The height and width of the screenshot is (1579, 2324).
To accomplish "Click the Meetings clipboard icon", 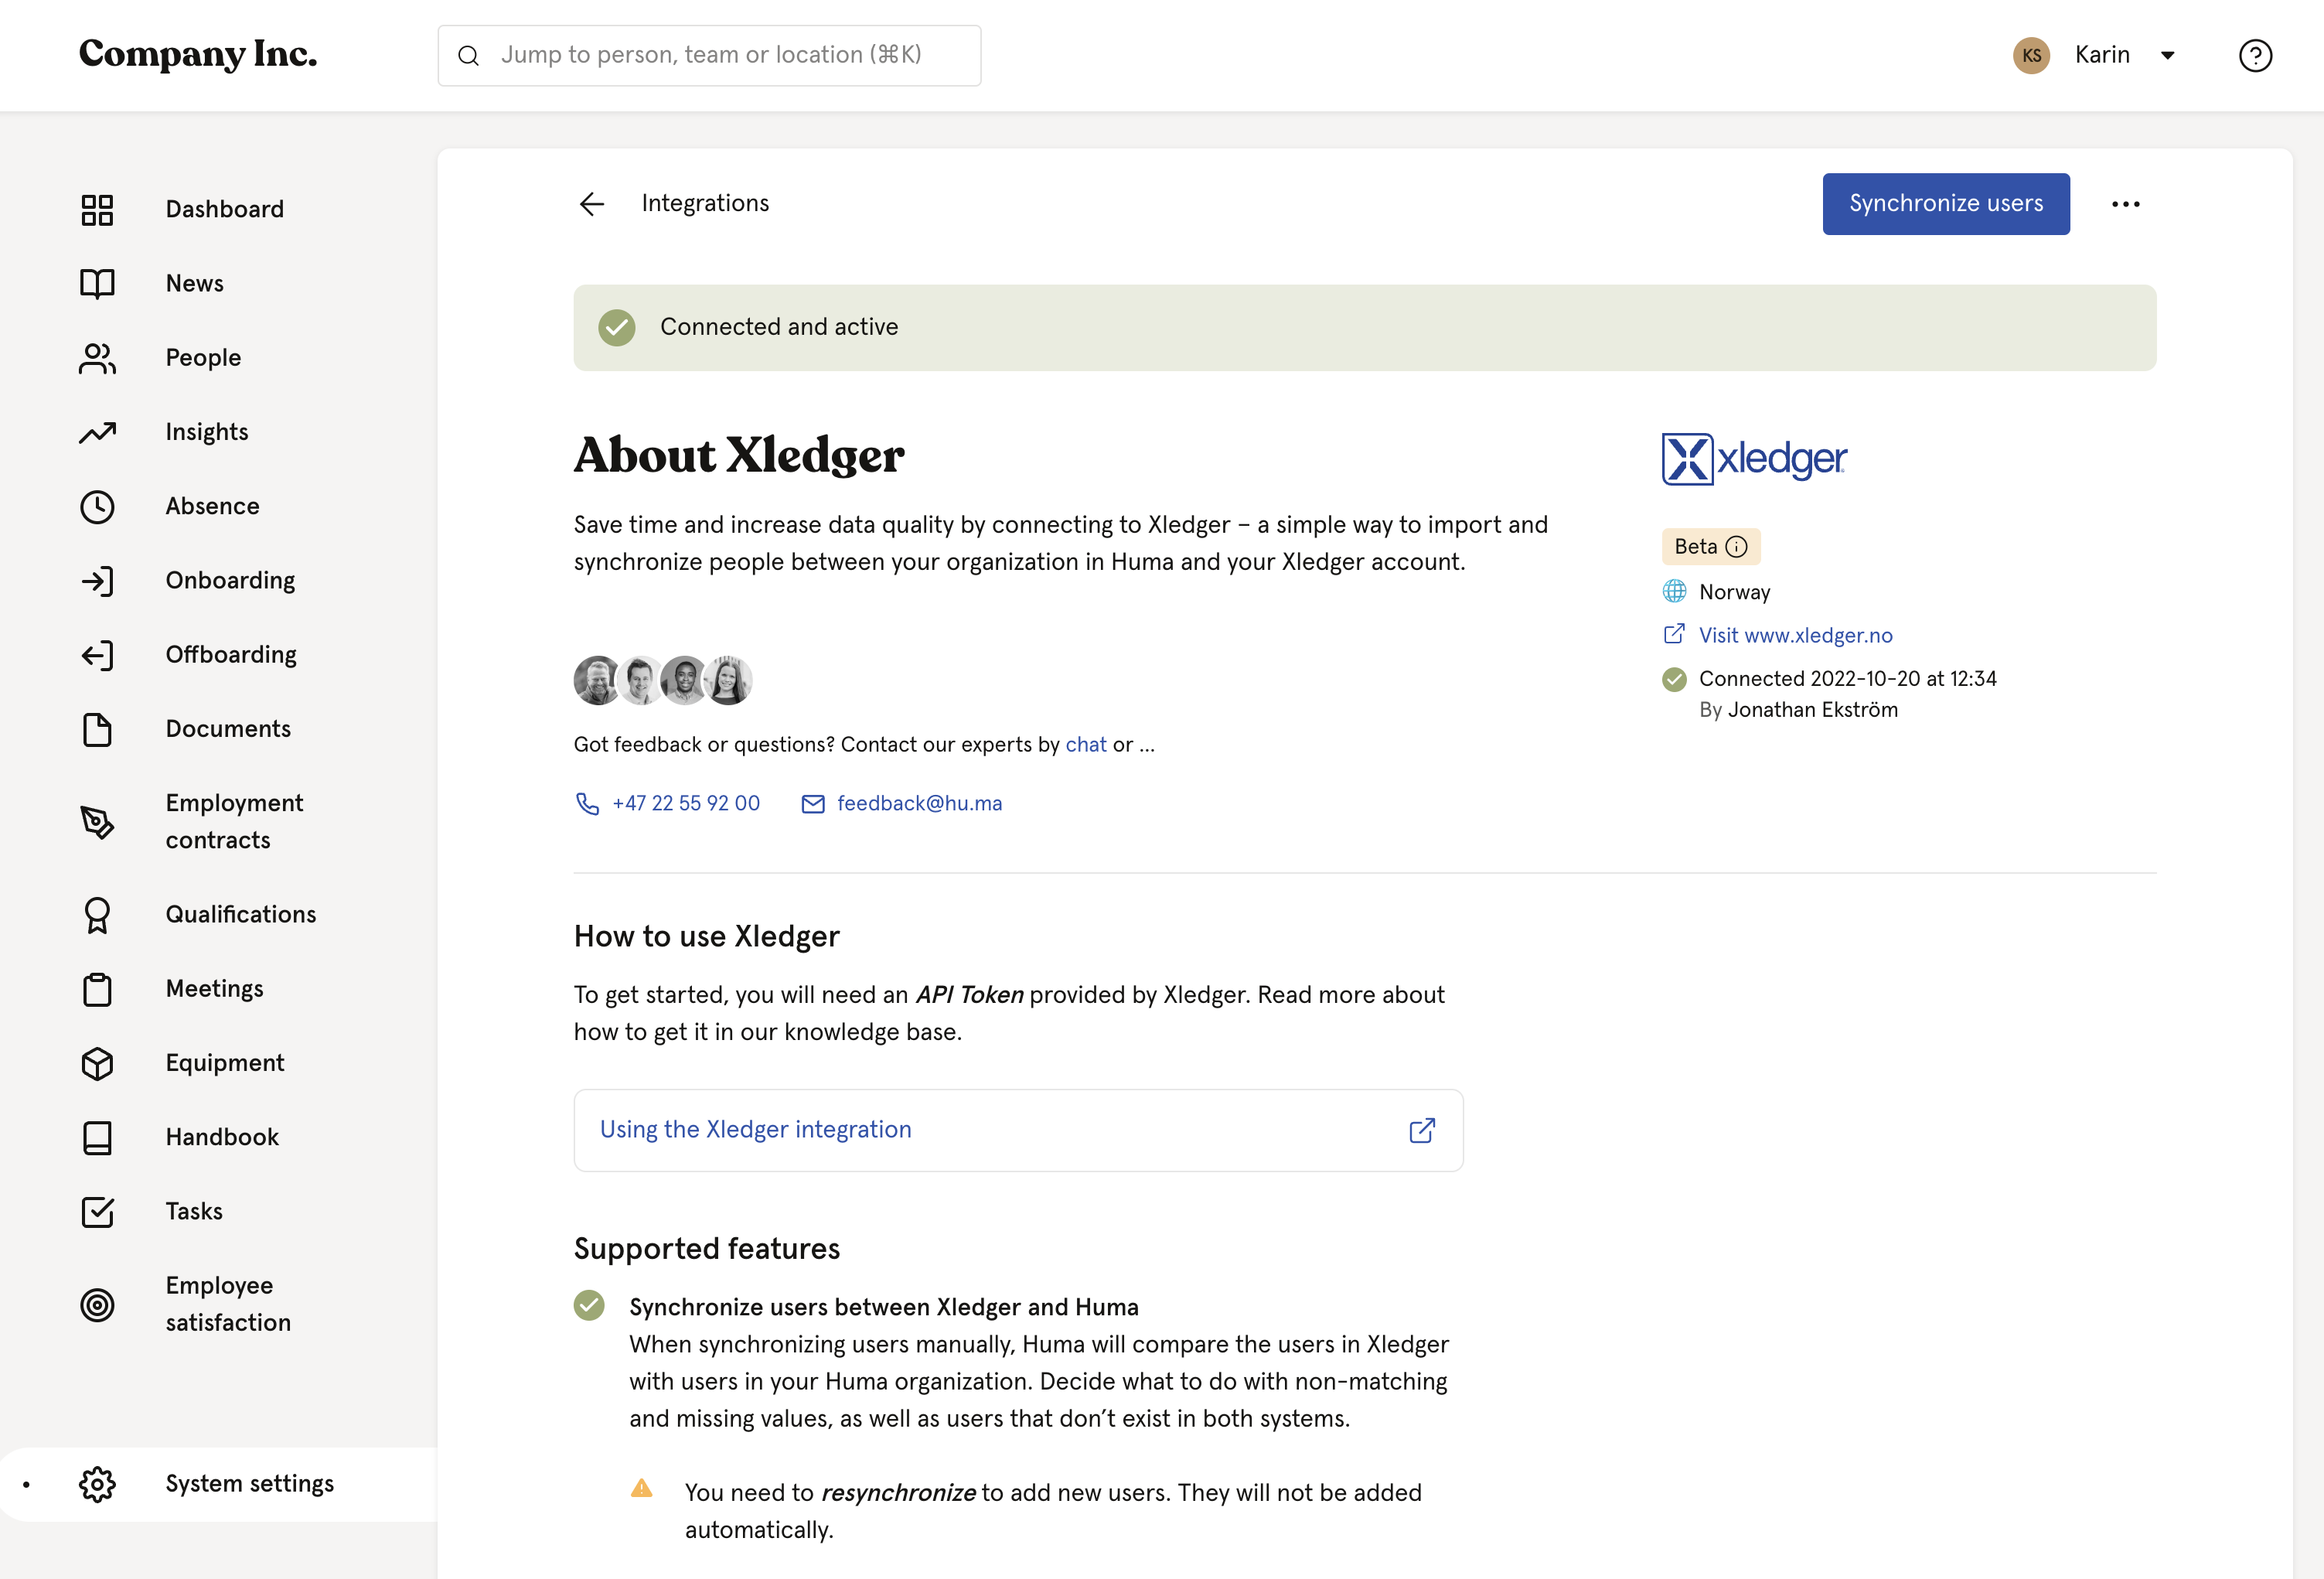I will click(97, 989).
